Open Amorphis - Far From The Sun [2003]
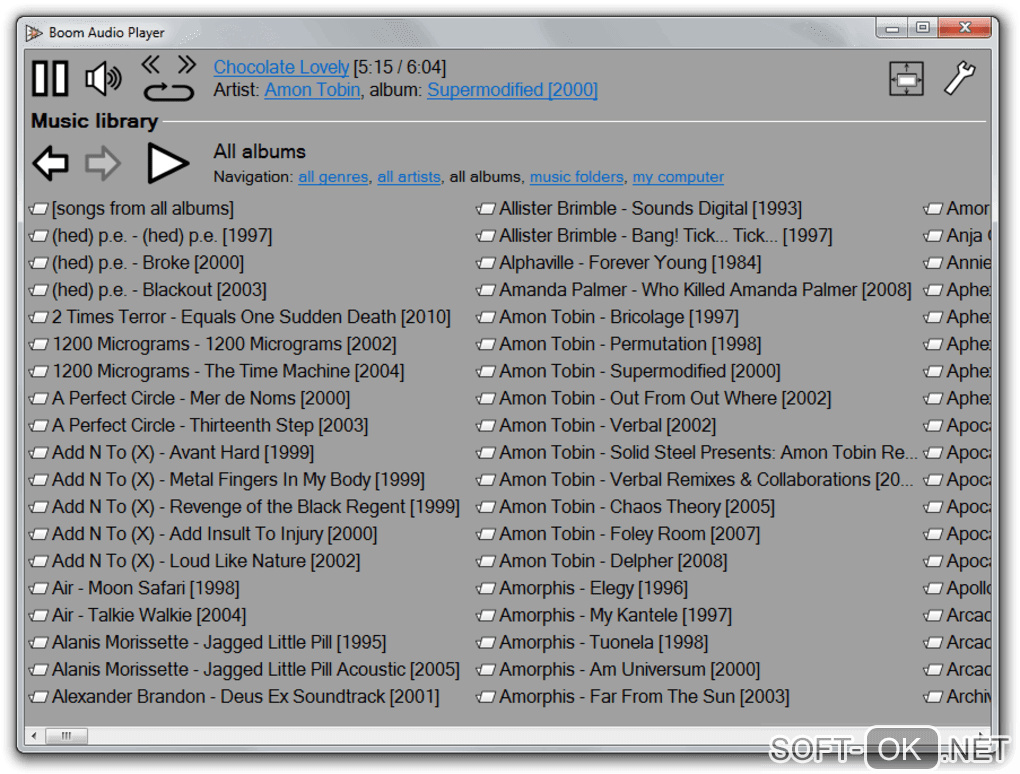This screenshot has width=1020, height=774. pyautogui.click(x=633, y=697)
